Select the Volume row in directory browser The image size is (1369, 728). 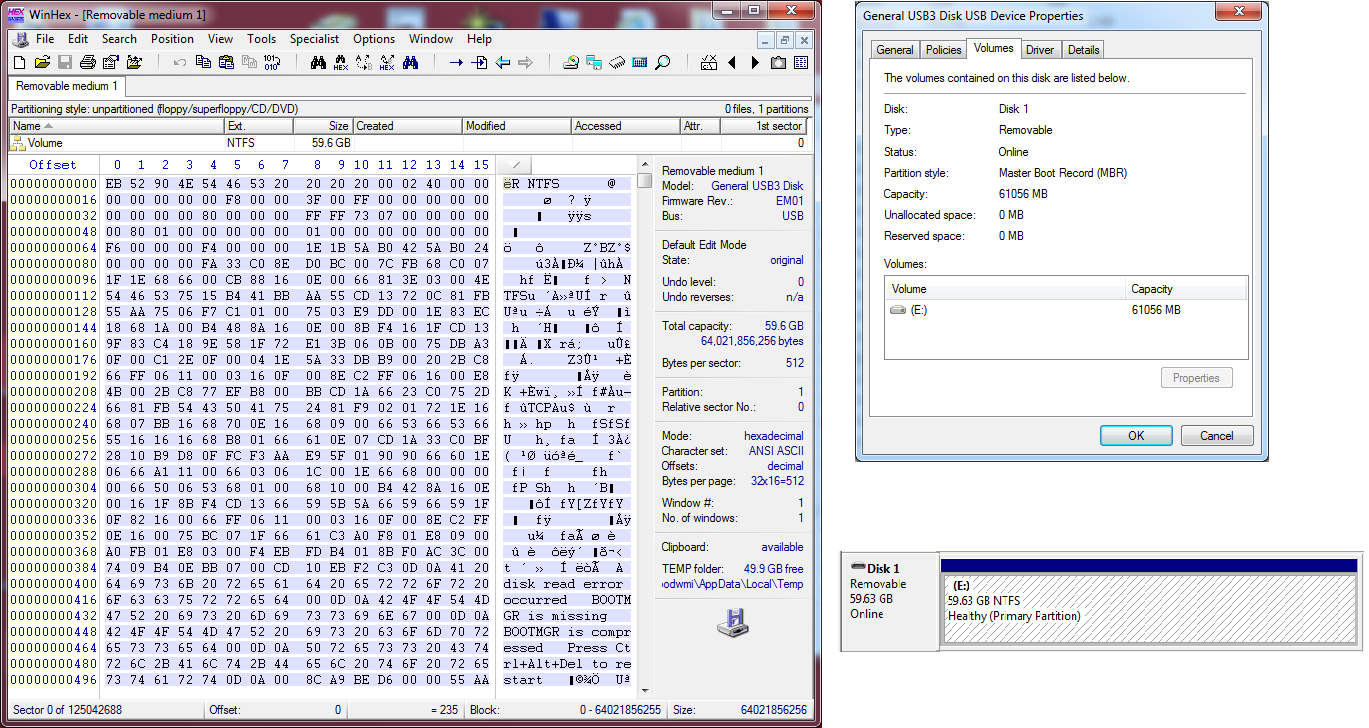(408, 143)
